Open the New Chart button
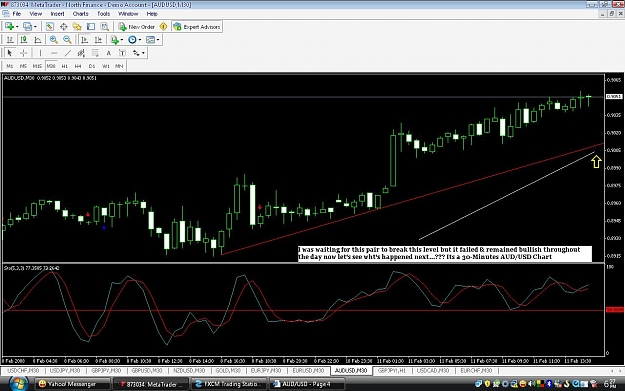The height and width of the screenshot is (391, 625). 9,27
